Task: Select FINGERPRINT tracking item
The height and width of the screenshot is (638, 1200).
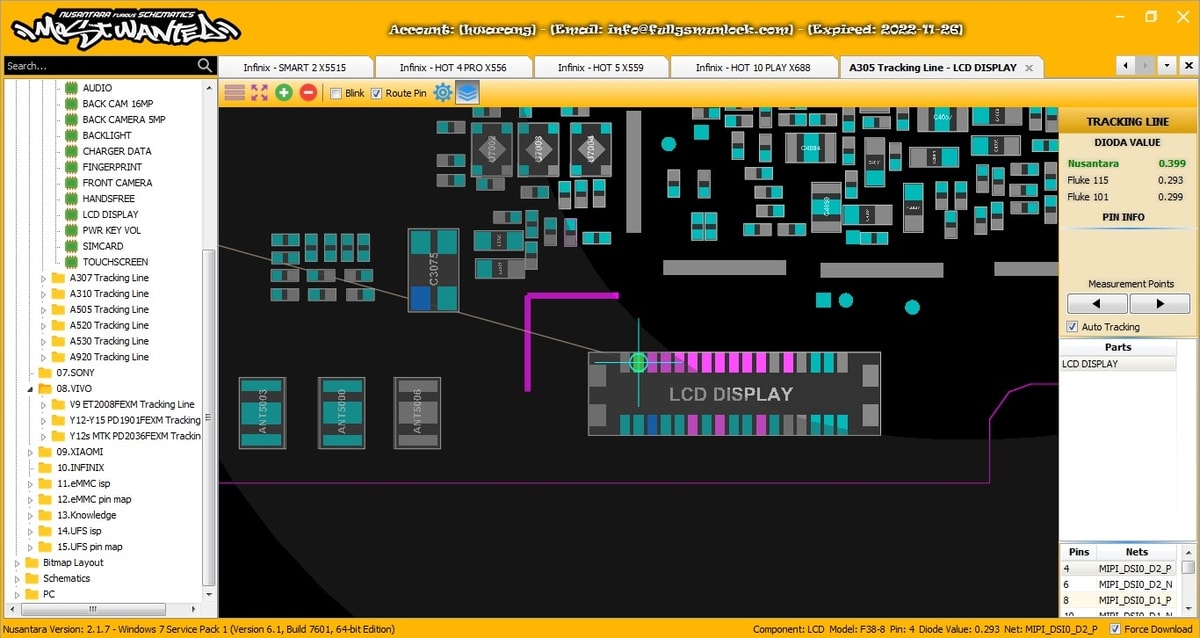Action: 112,167
